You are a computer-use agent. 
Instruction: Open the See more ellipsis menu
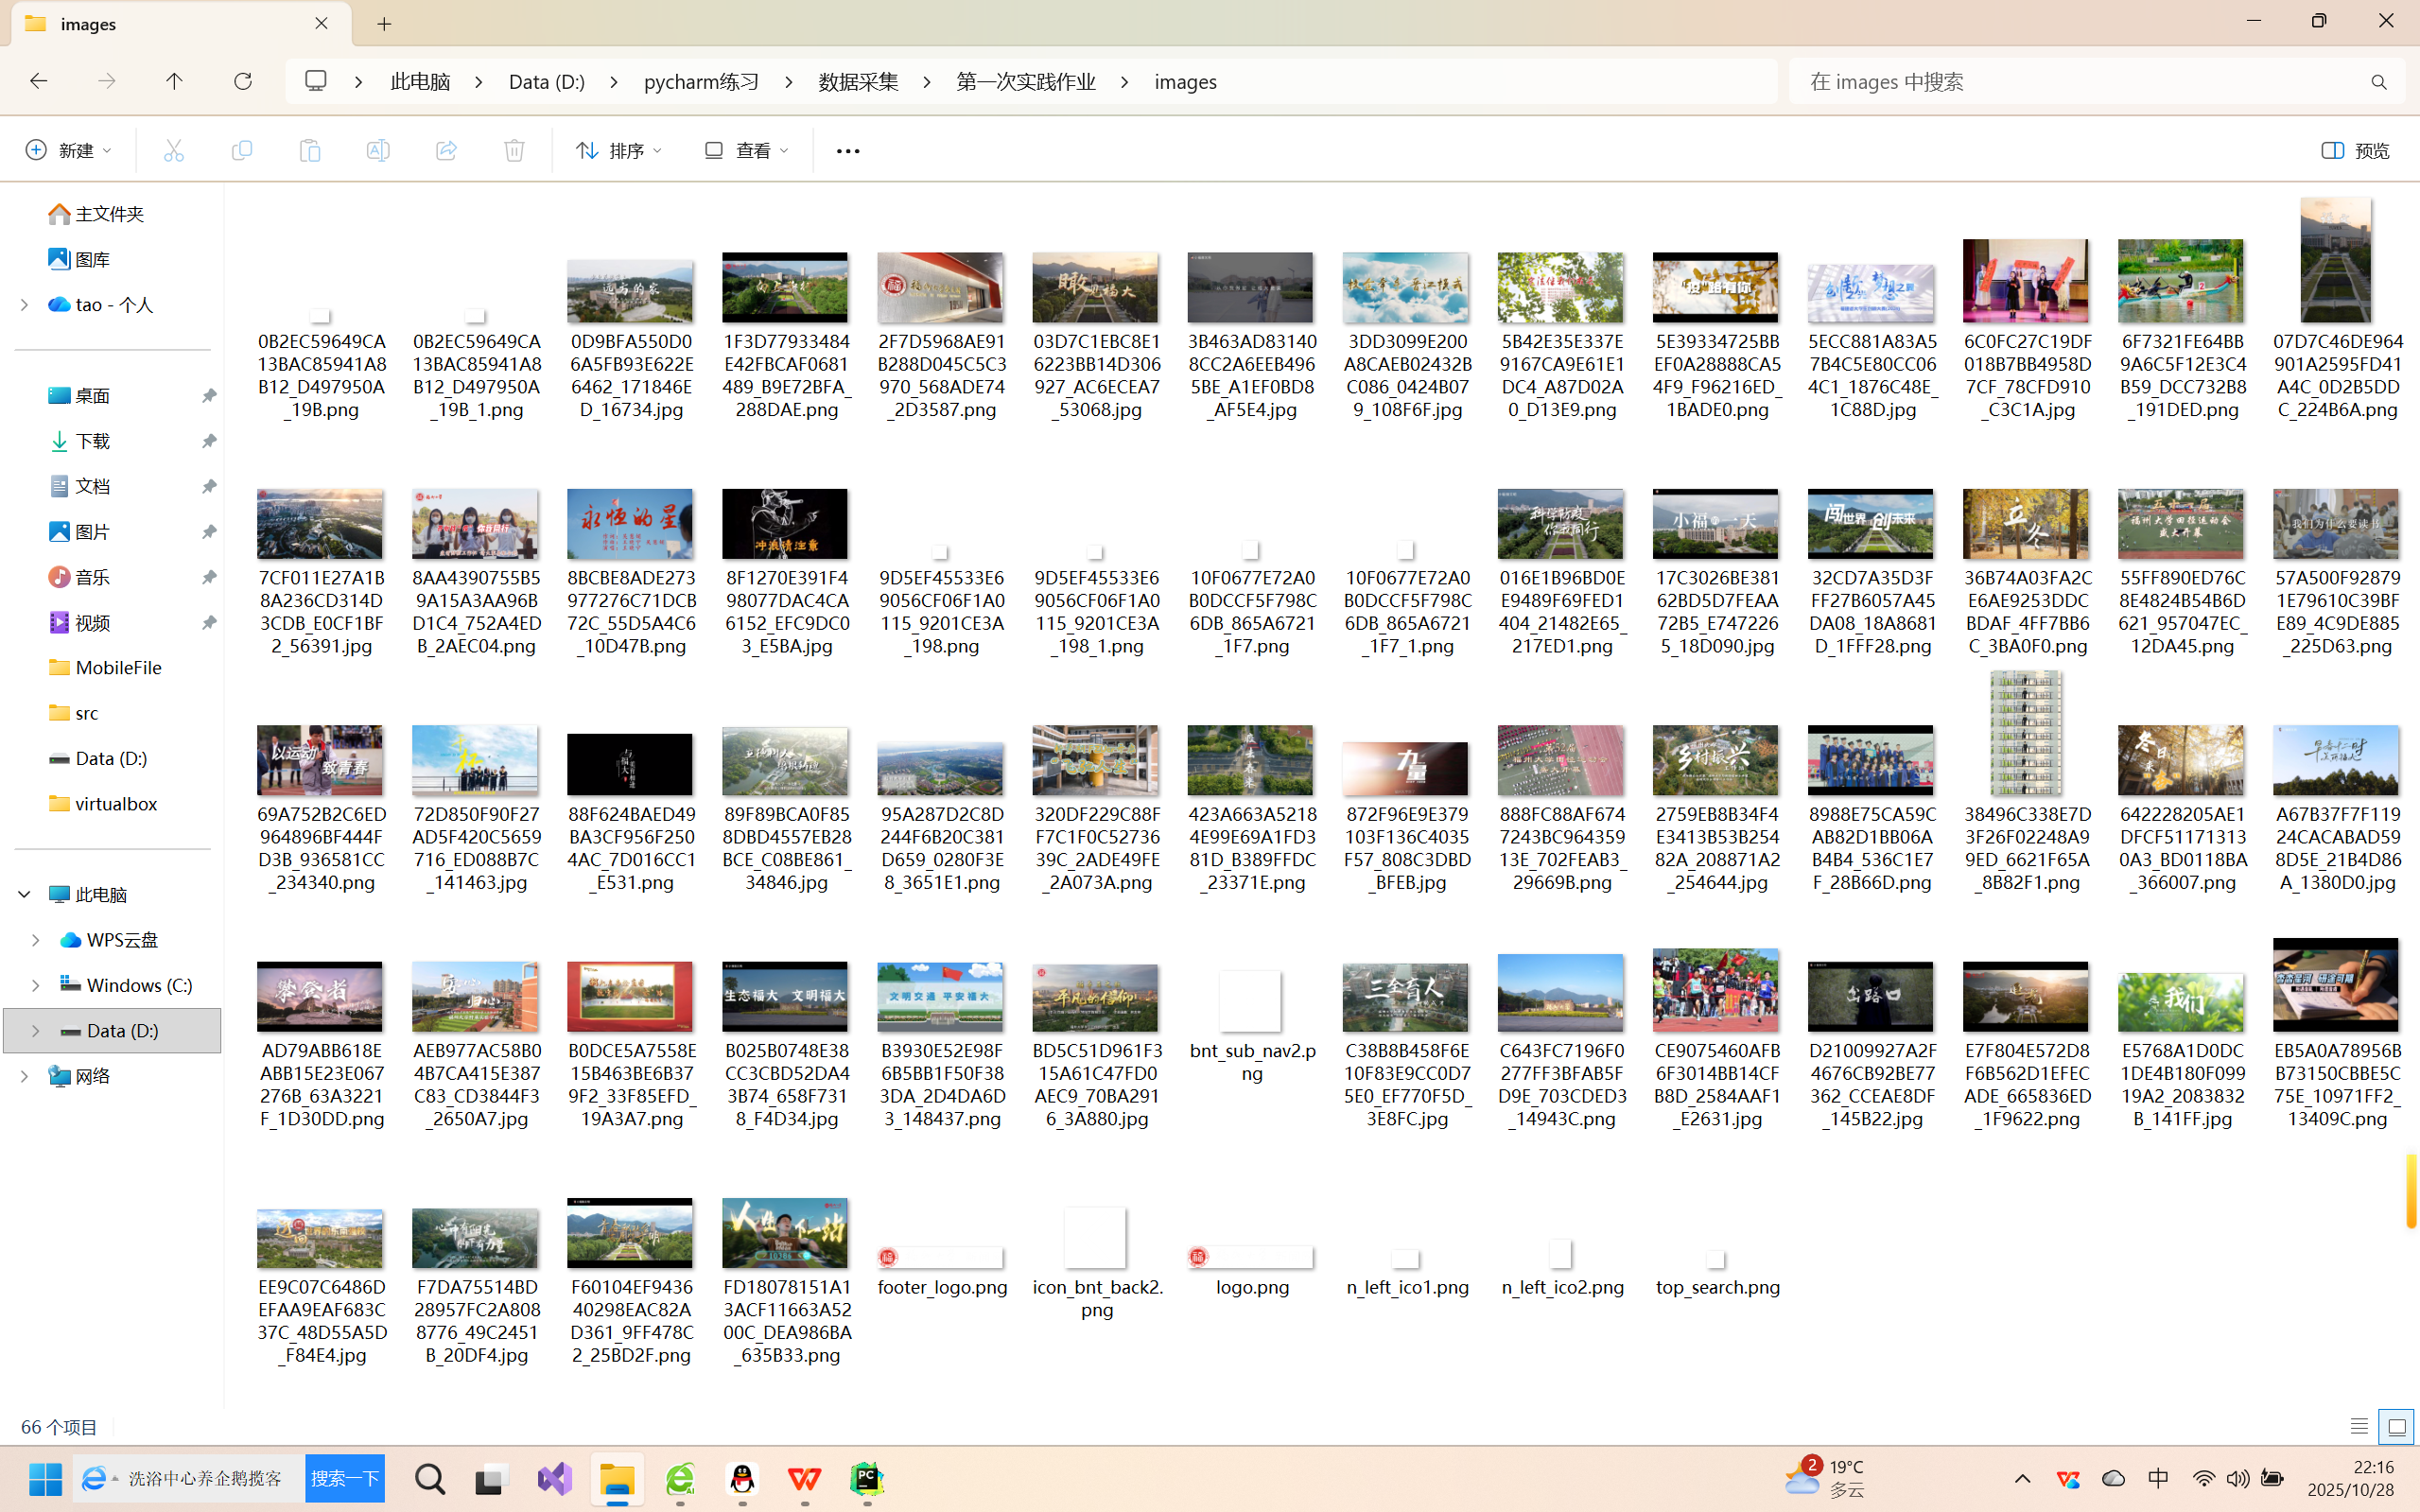point(847,150)
